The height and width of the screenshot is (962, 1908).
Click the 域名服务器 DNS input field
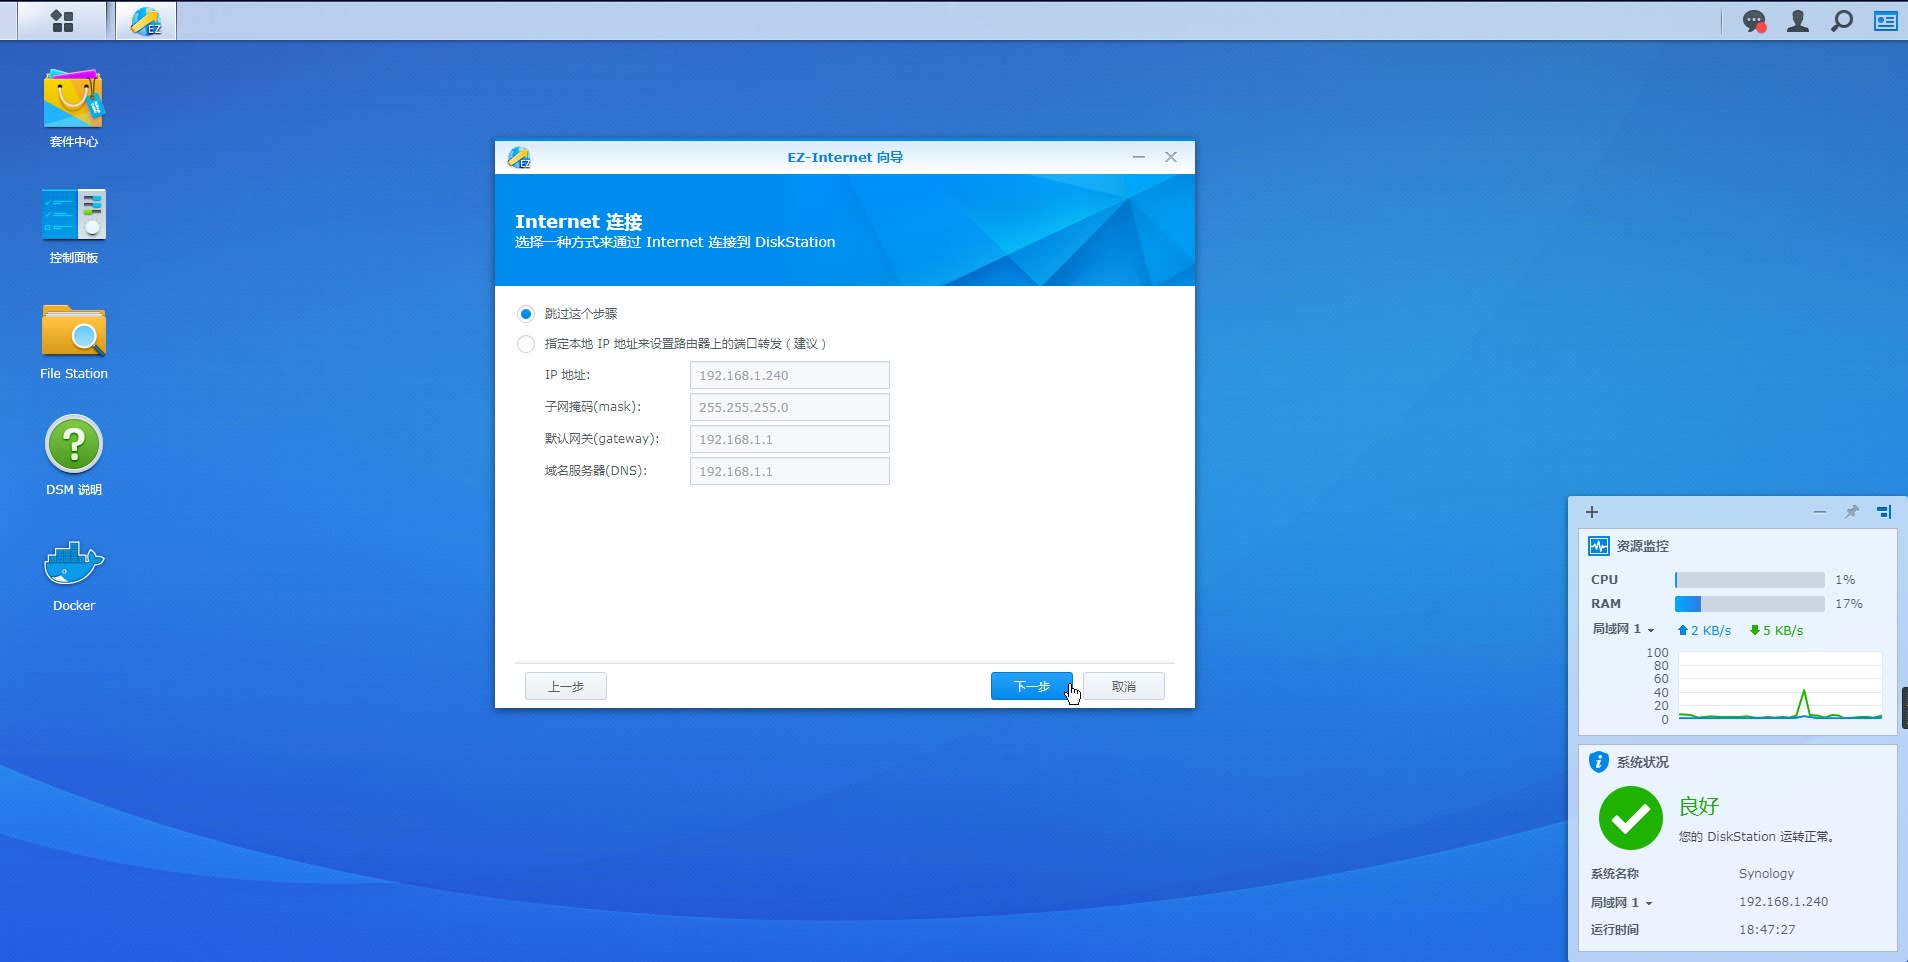pyautogui.click(x=790, y=471)
